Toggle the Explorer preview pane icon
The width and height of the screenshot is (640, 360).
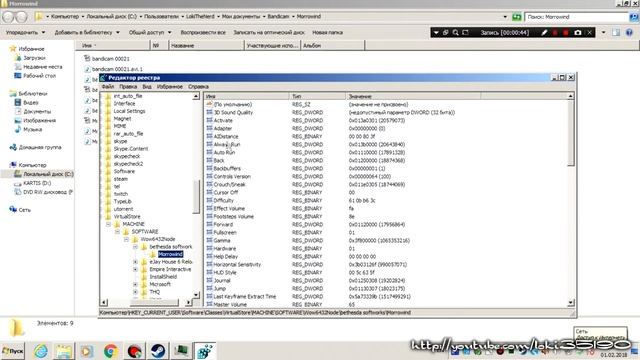pos(616,33)
